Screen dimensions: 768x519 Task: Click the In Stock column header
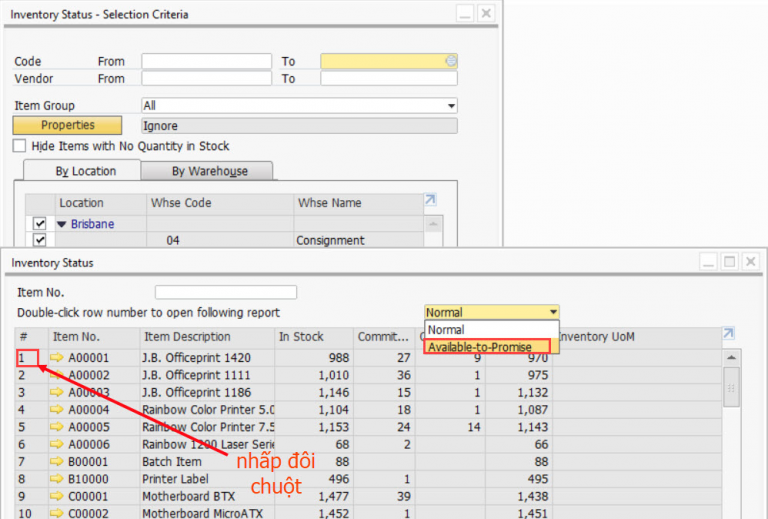point(314,337)
